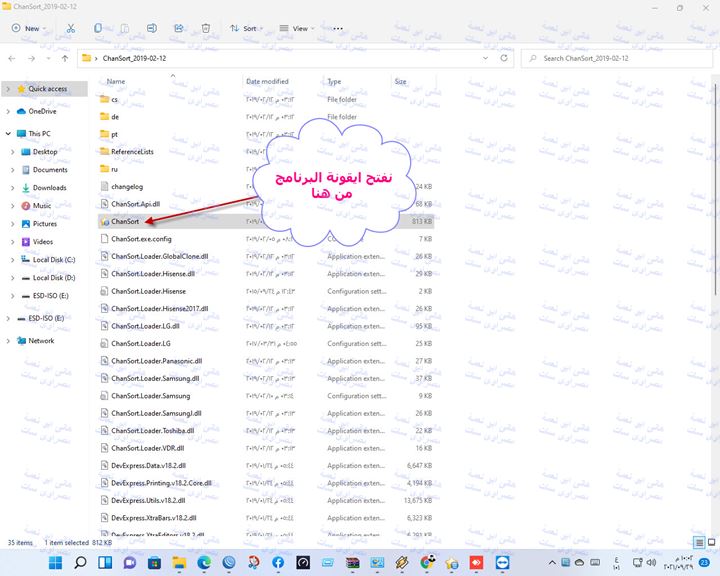Select Pictures in navigation pane
720x576 pixels.
(x=45, y=224)
